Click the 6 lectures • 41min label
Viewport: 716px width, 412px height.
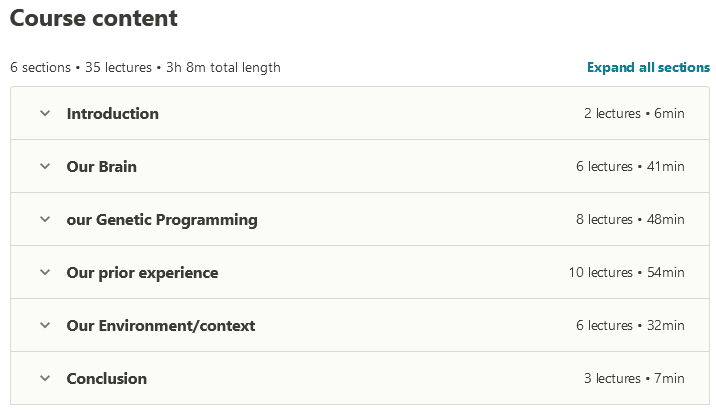(630, 167)
